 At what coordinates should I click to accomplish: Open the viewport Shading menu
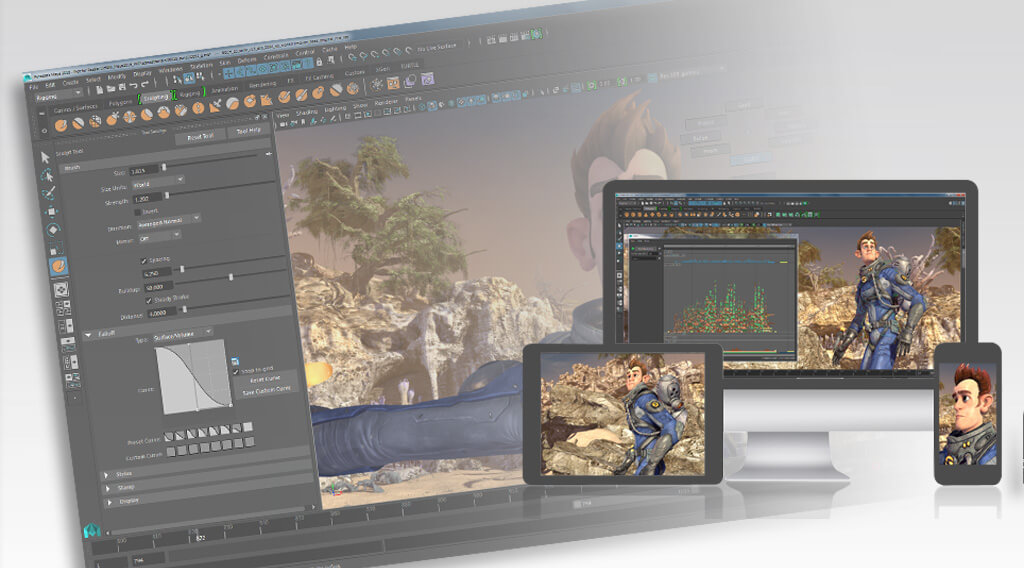point(306,112)
